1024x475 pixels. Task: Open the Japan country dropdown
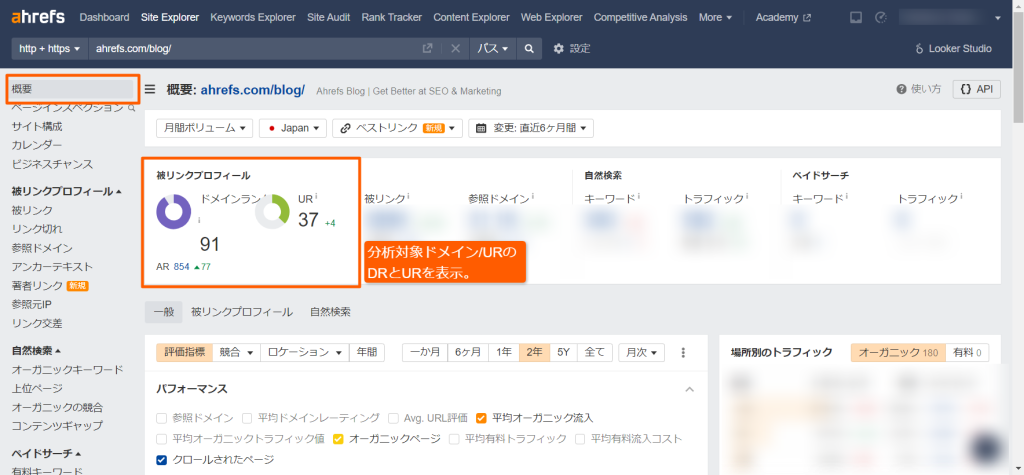coord(293,128)
